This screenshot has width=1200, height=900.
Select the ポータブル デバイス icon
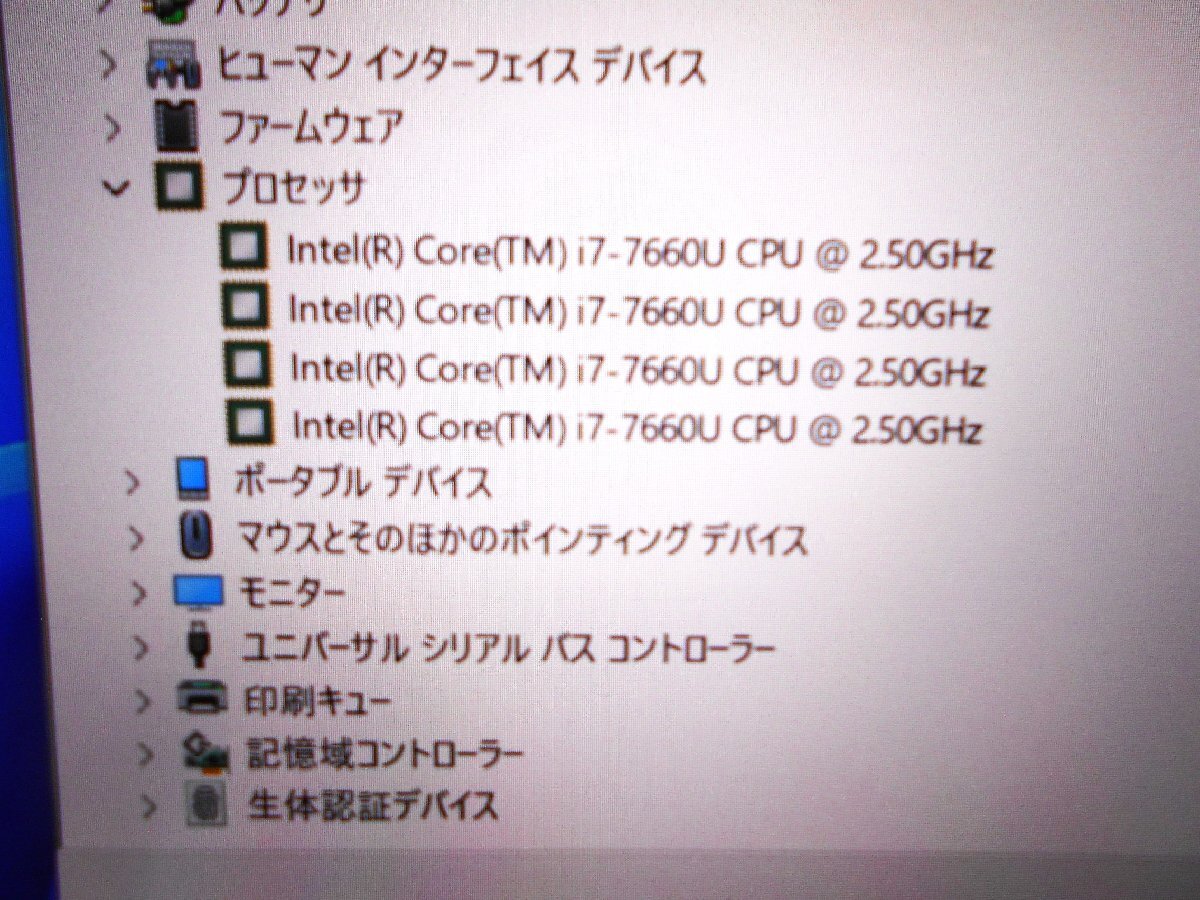pos(192,480)
